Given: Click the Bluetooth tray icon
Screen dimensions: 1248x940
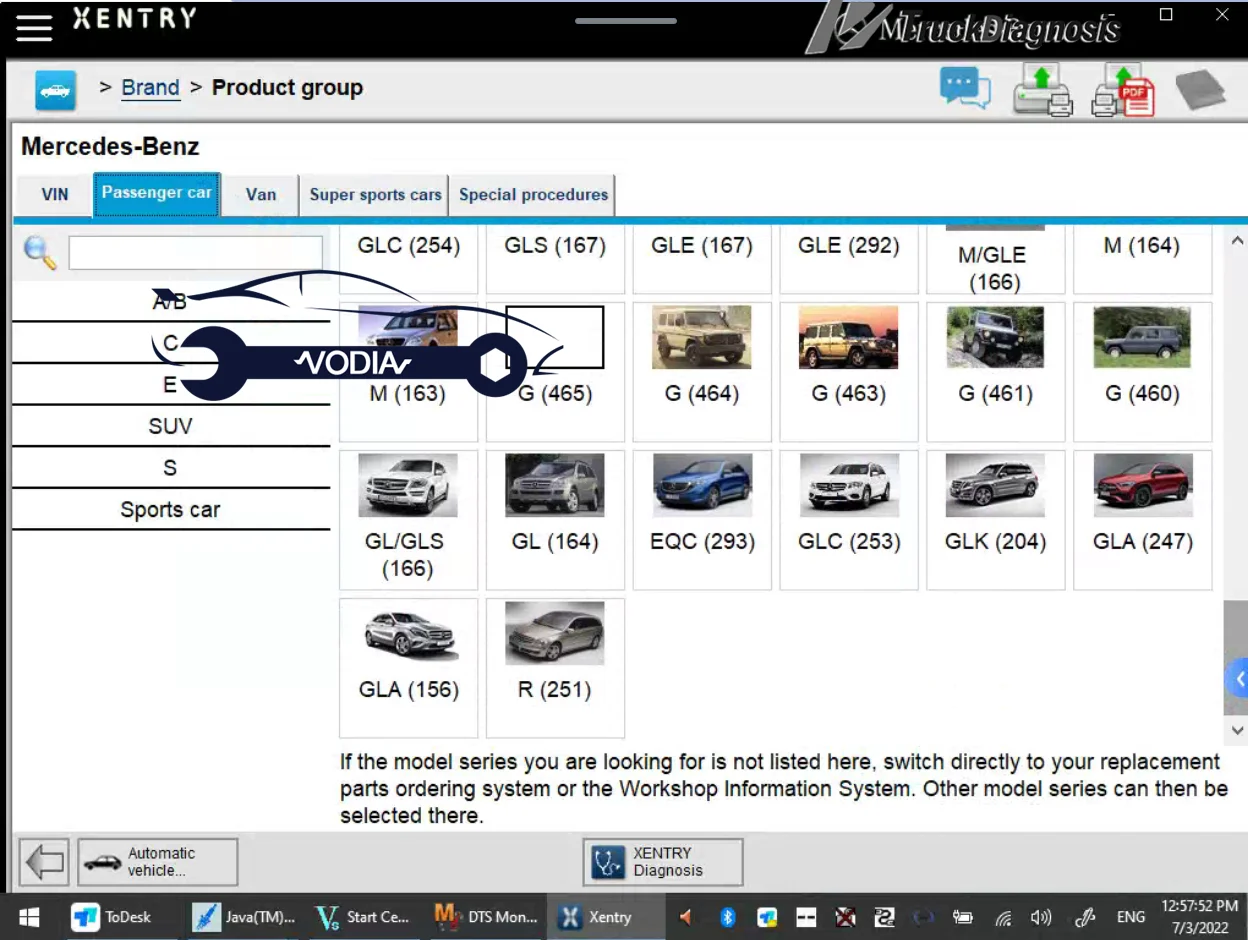Looking at the screenshot, I should click(x=728, y=917).
